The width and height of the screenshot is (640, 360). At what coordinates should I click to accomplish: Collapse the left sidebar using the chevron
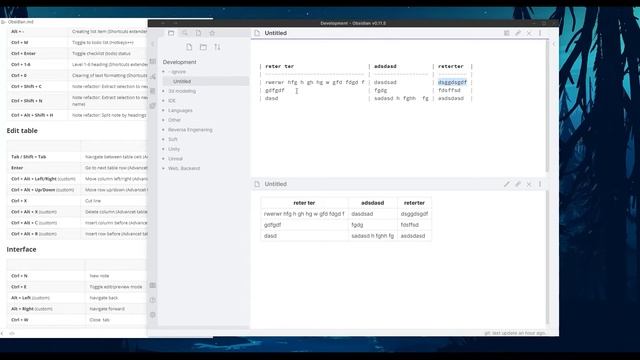153,44
